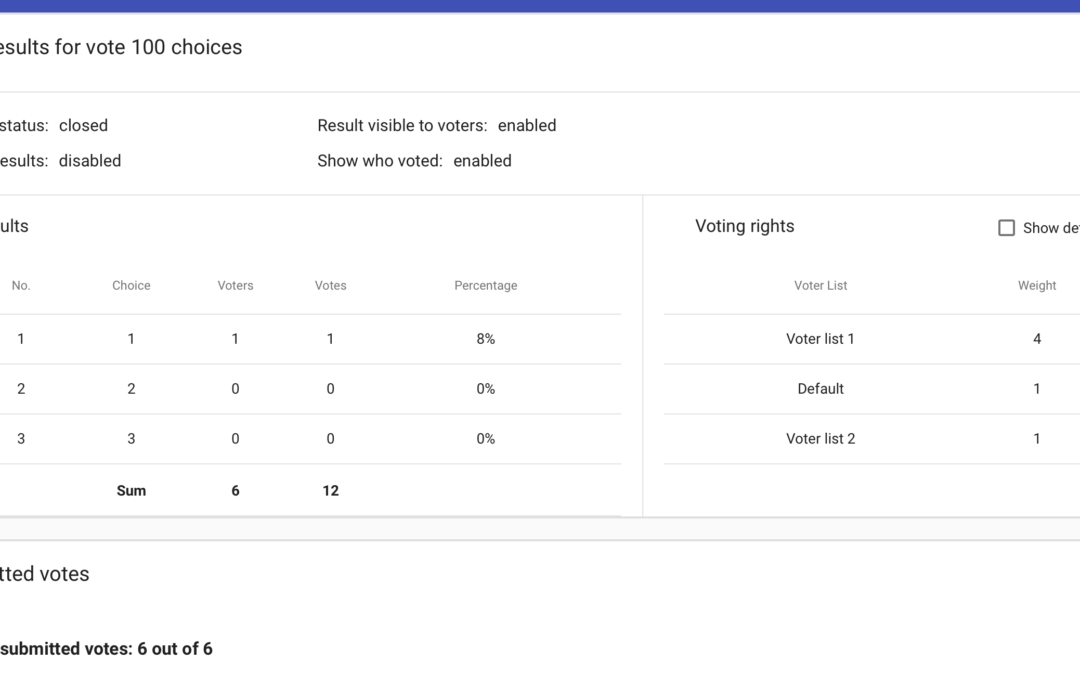Click the Weight column header
Image resolution: width=1080 pixels, height=675 pixels.
1036,285
